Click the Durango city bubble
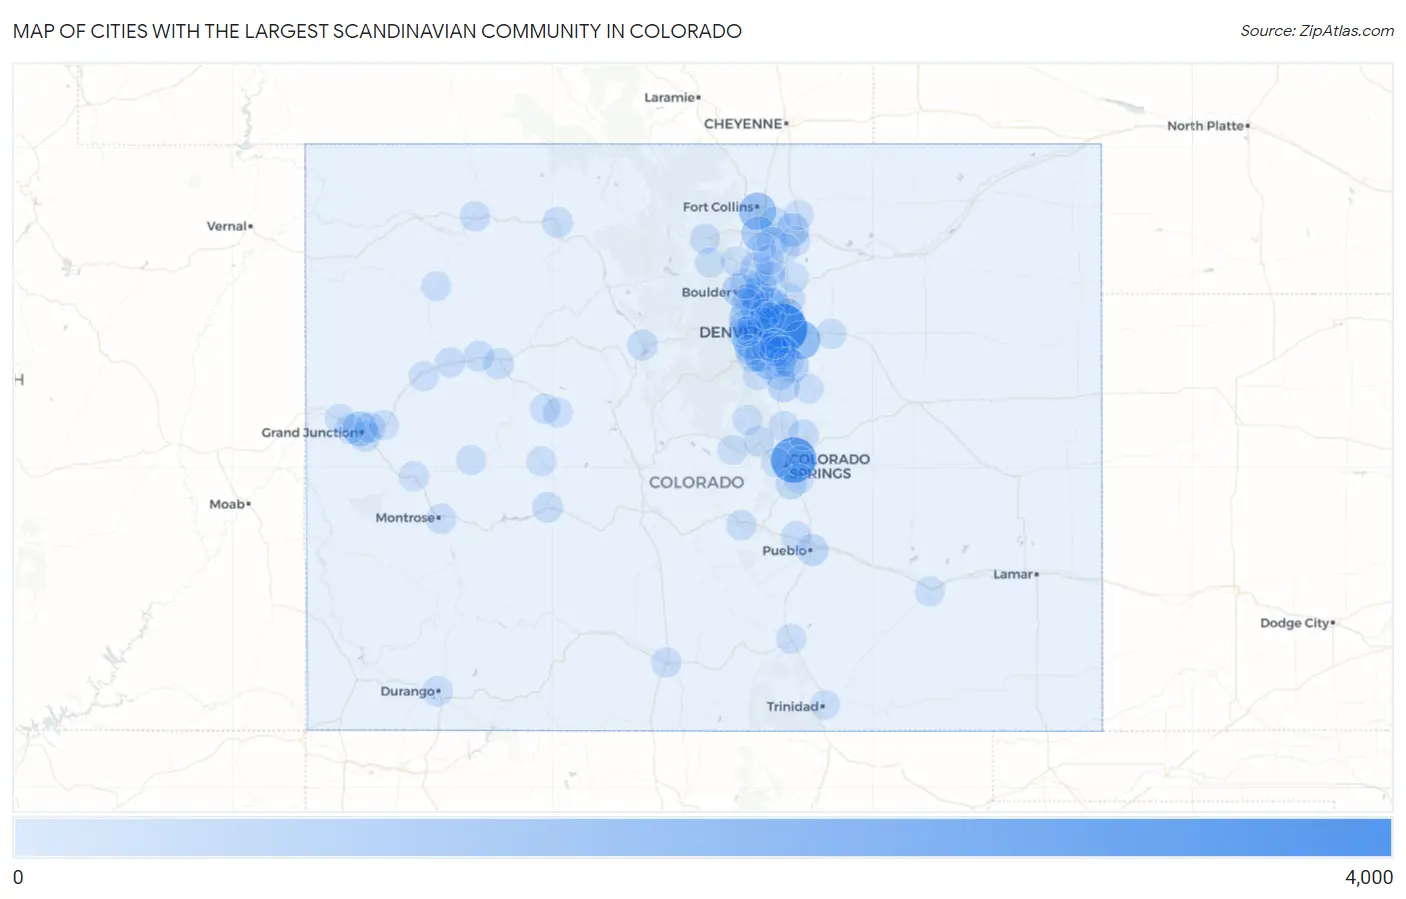This screenshot has height=899, width=1406. [x=437, y=691]
